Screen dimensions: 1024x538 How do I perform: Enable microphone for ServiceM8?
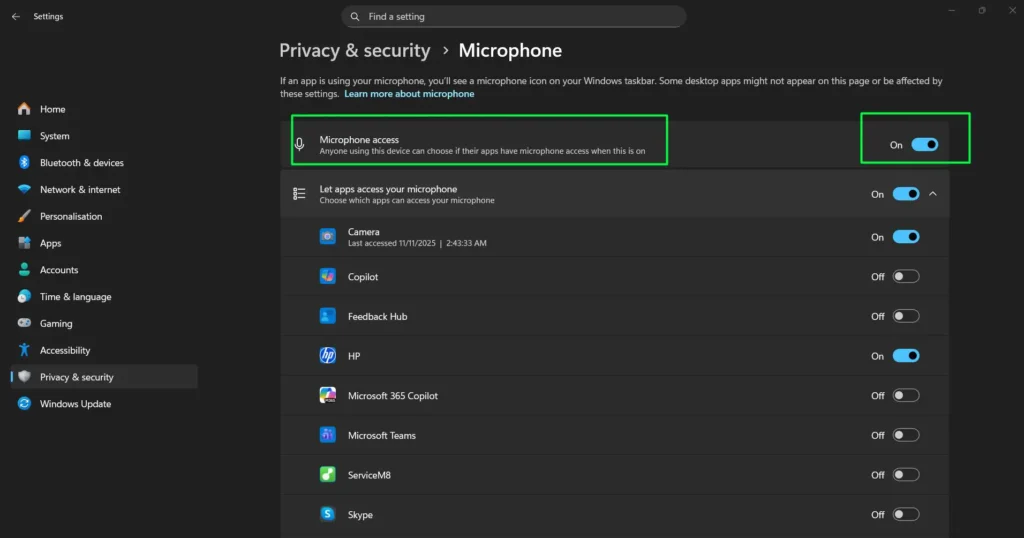pos(906,475)
